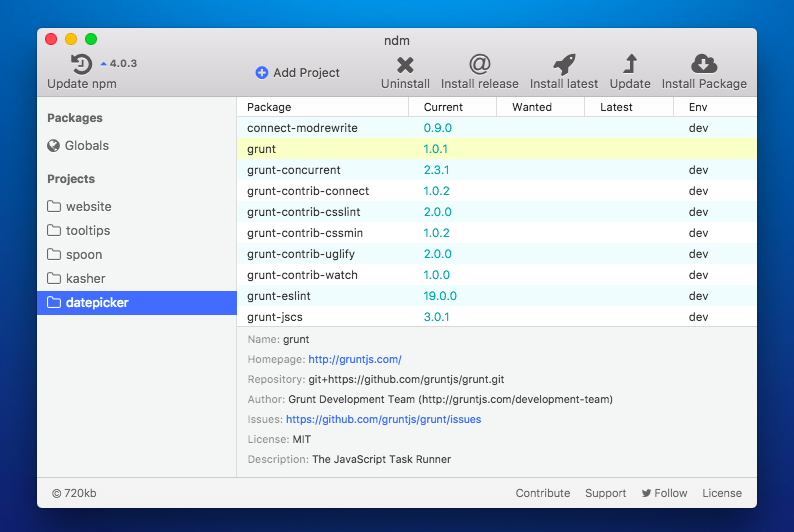Screen dimensions: 794x532
Task: Click version 2.3.1 of grunt-concurrent
Action: pos(436,170)
